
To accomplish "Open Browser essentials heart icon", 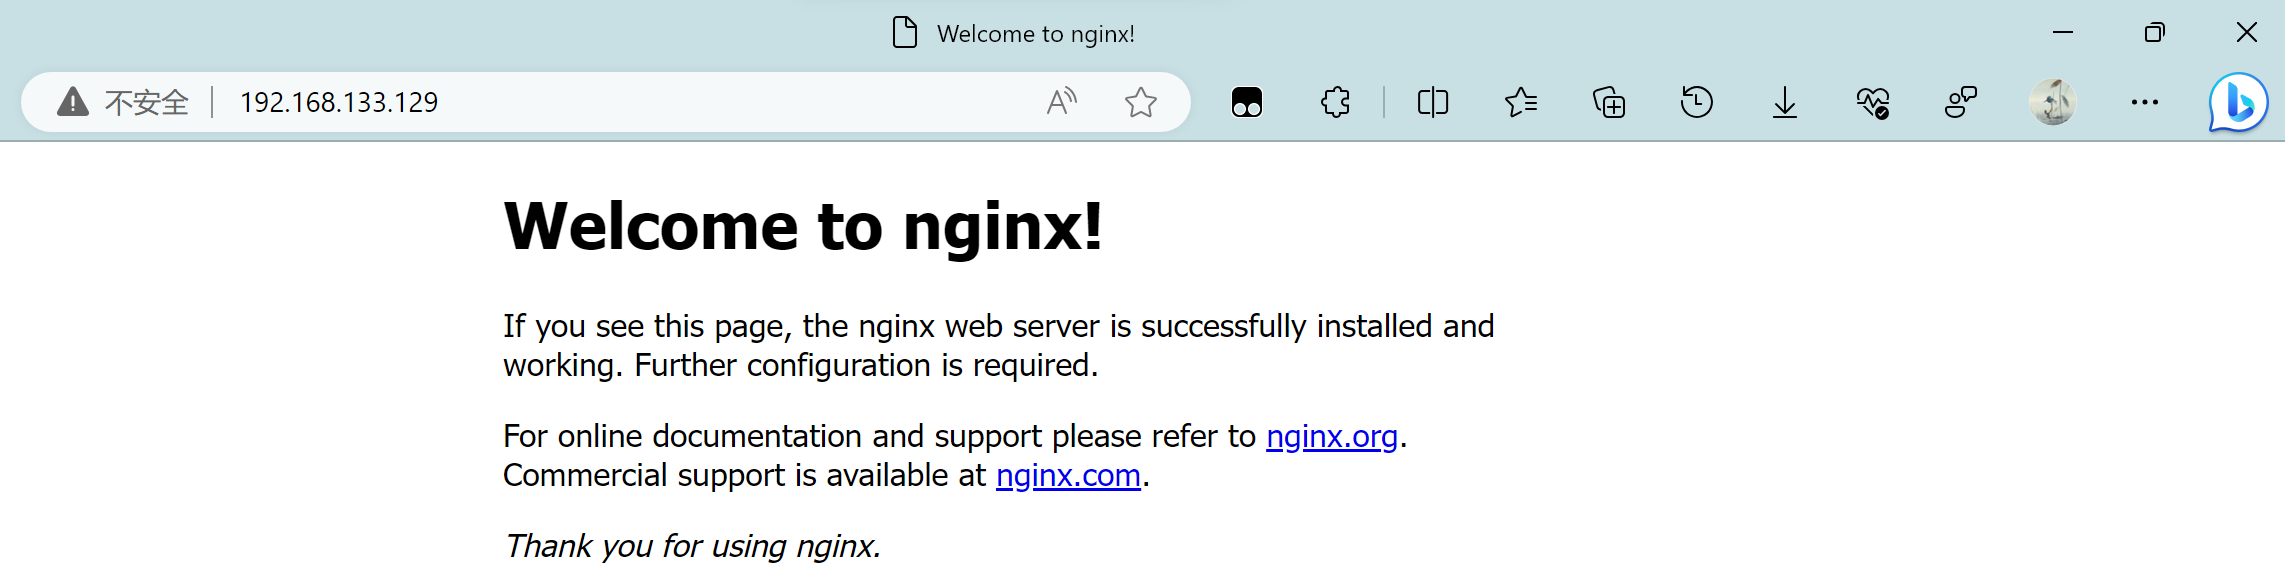I will 1873,102.
